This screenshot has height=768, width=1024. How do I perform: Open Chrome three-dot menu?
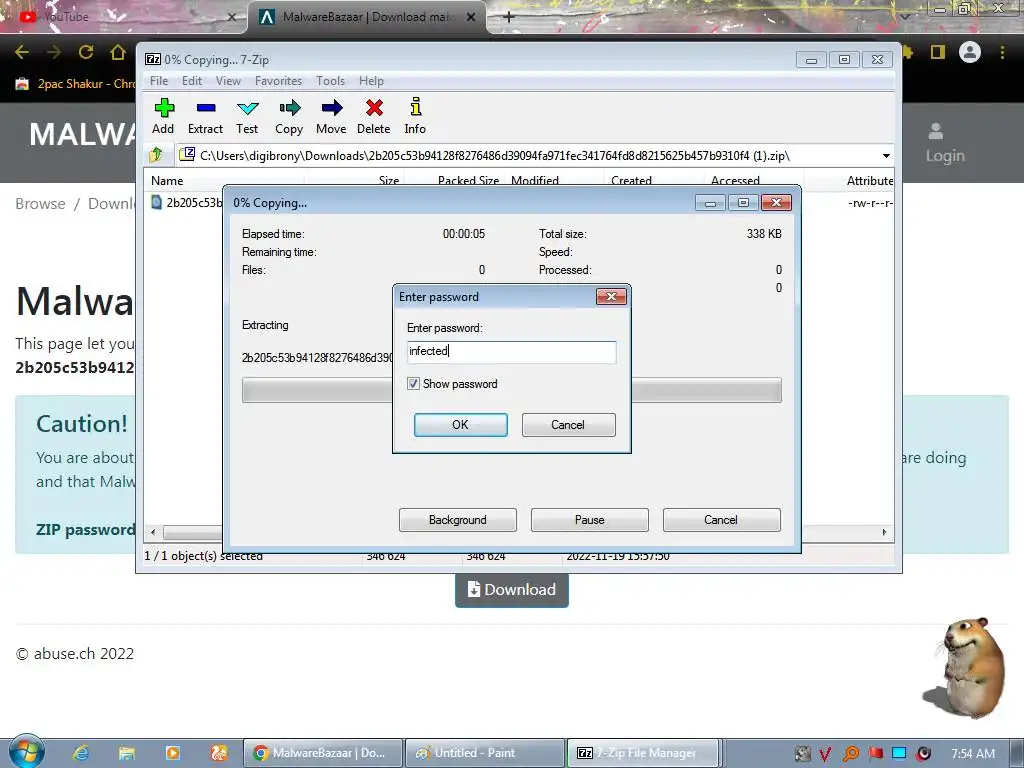(x=1002, y=52)
